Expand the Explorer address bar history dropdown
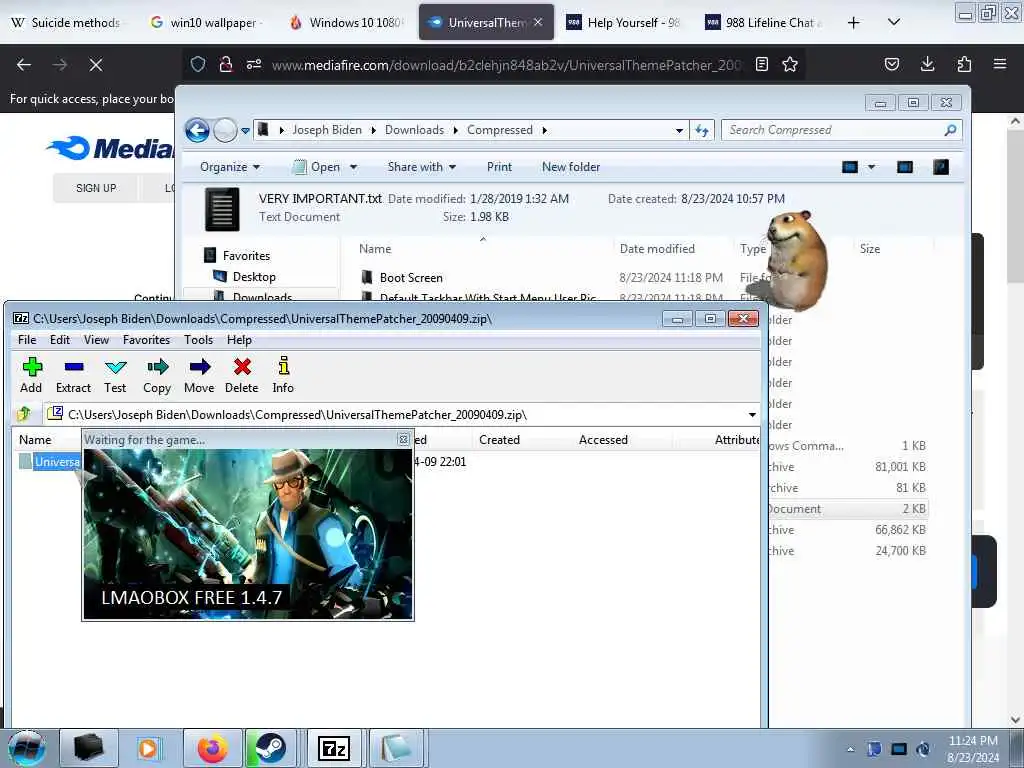The width and height of the screenshot is (1024, 768). click(679, 131)
